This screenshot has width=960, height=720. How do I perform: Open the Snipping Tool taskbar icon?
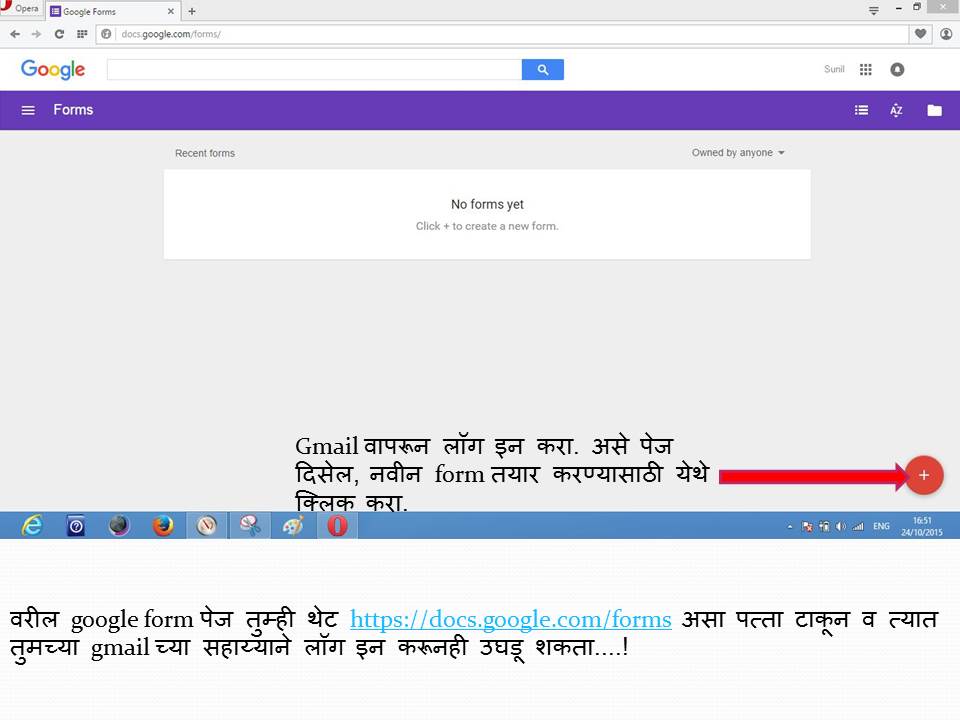tap(250, 525)
